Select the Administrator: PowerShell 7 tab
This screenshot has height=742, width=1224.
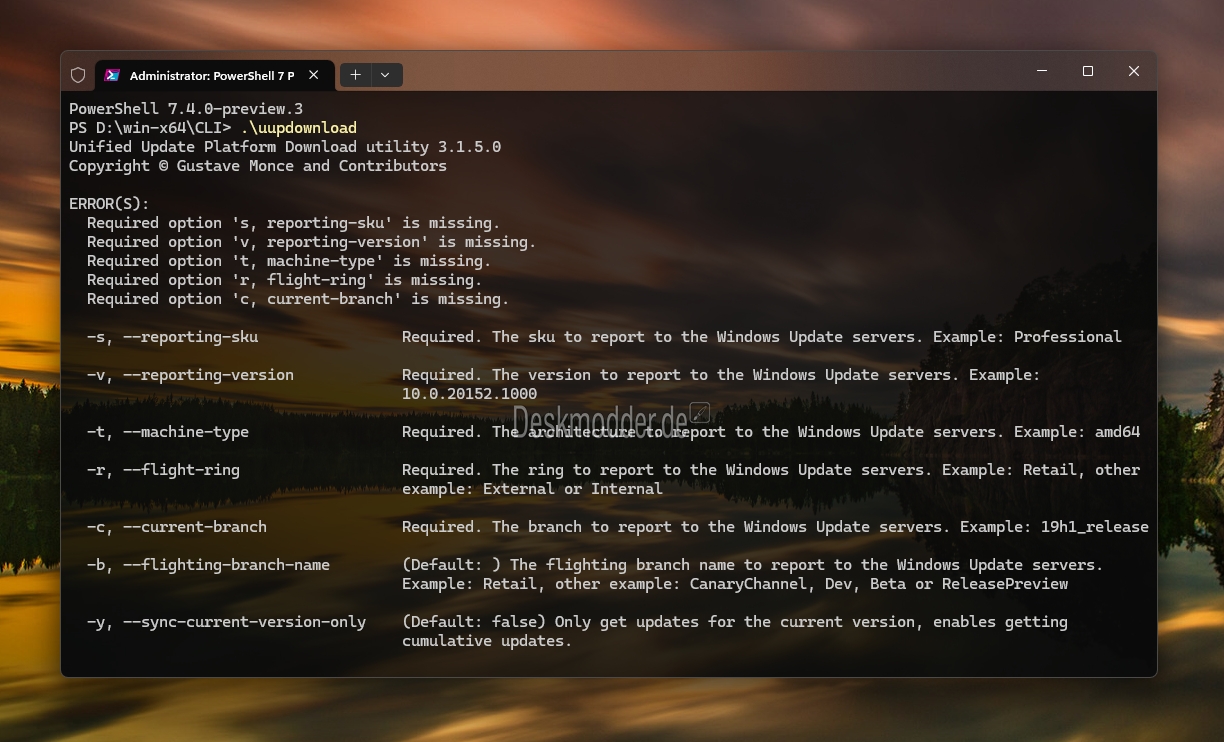[x=212, y=75]
